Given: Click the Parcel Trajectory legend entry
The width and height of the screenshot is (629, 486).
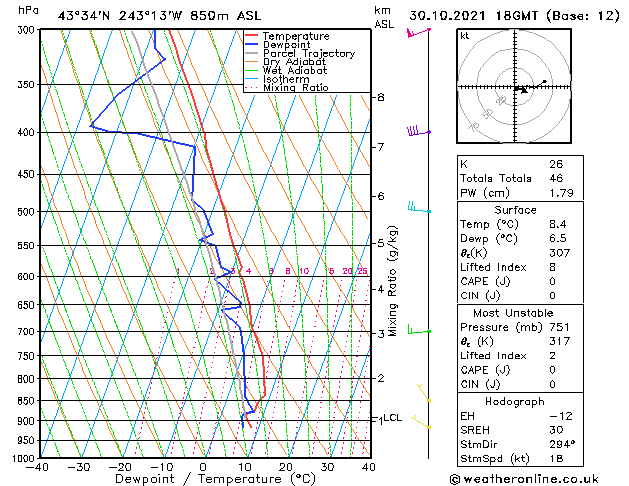Looking at the screenshot, I should (x=300, y=53).
